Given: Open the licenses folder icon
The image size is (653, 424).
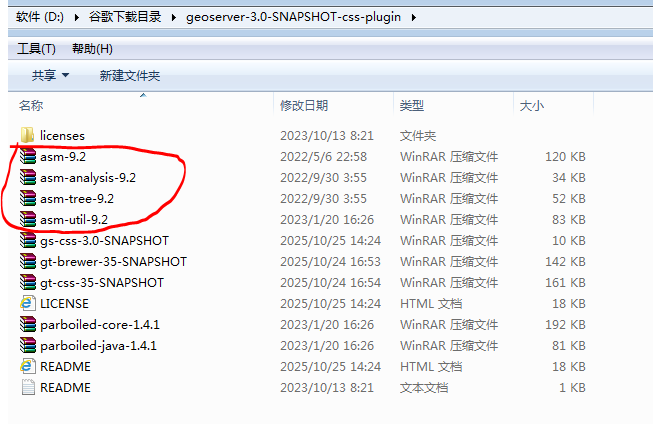Looking at the screenshot, I should 27,135.
